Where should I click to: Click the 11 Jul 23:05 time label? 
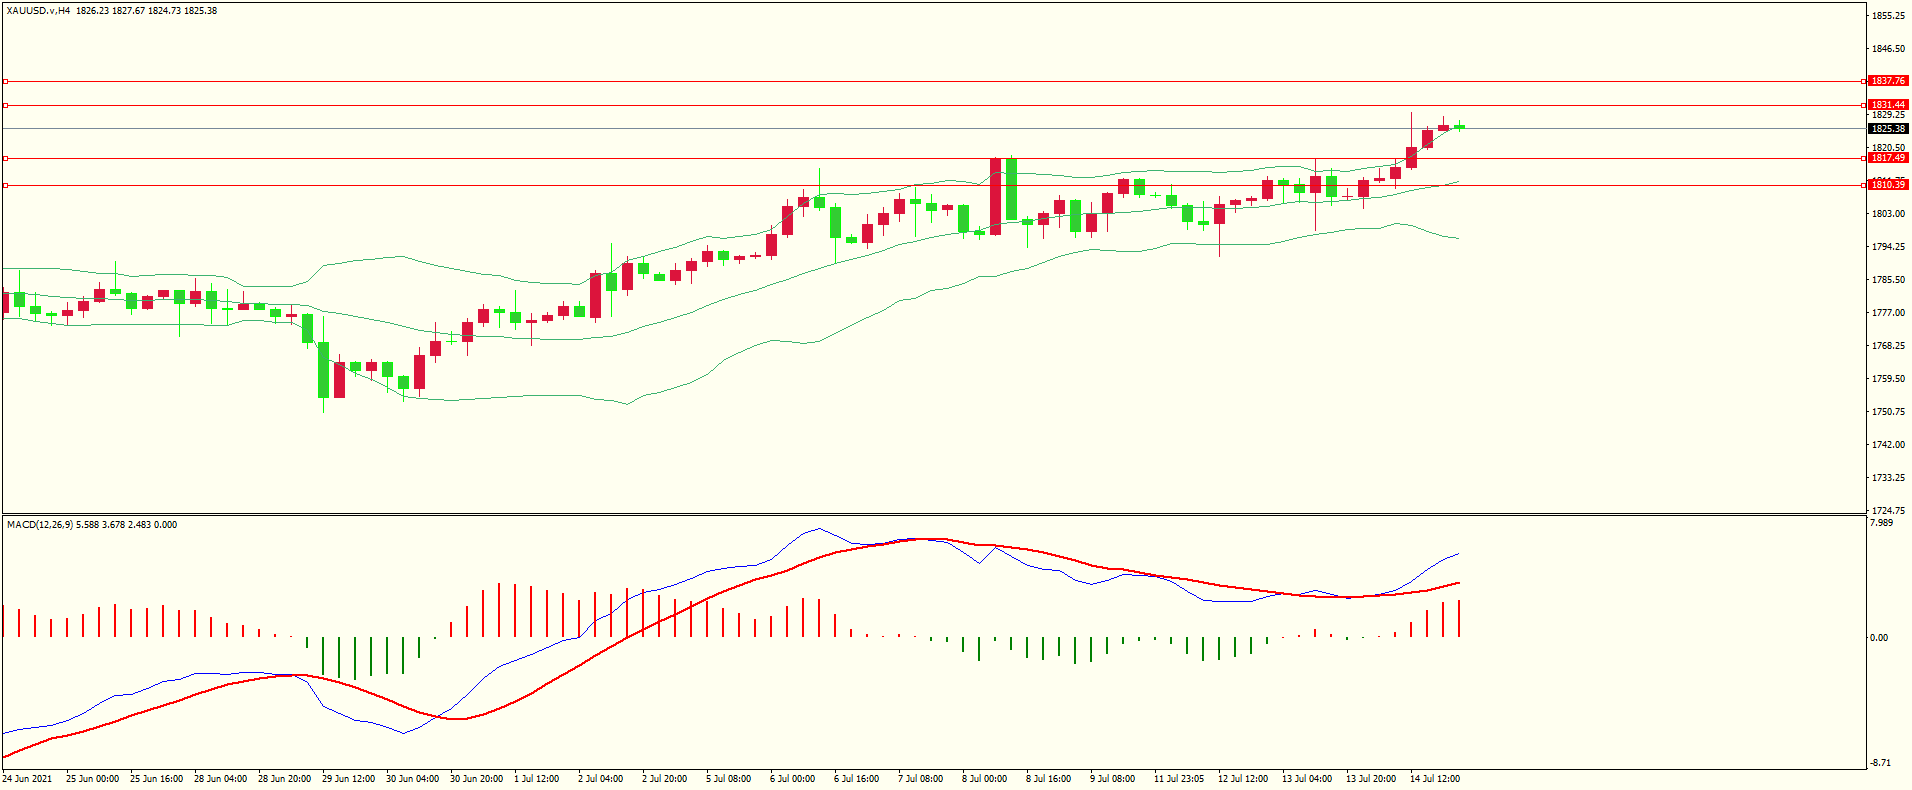[x=1179, y=779]
